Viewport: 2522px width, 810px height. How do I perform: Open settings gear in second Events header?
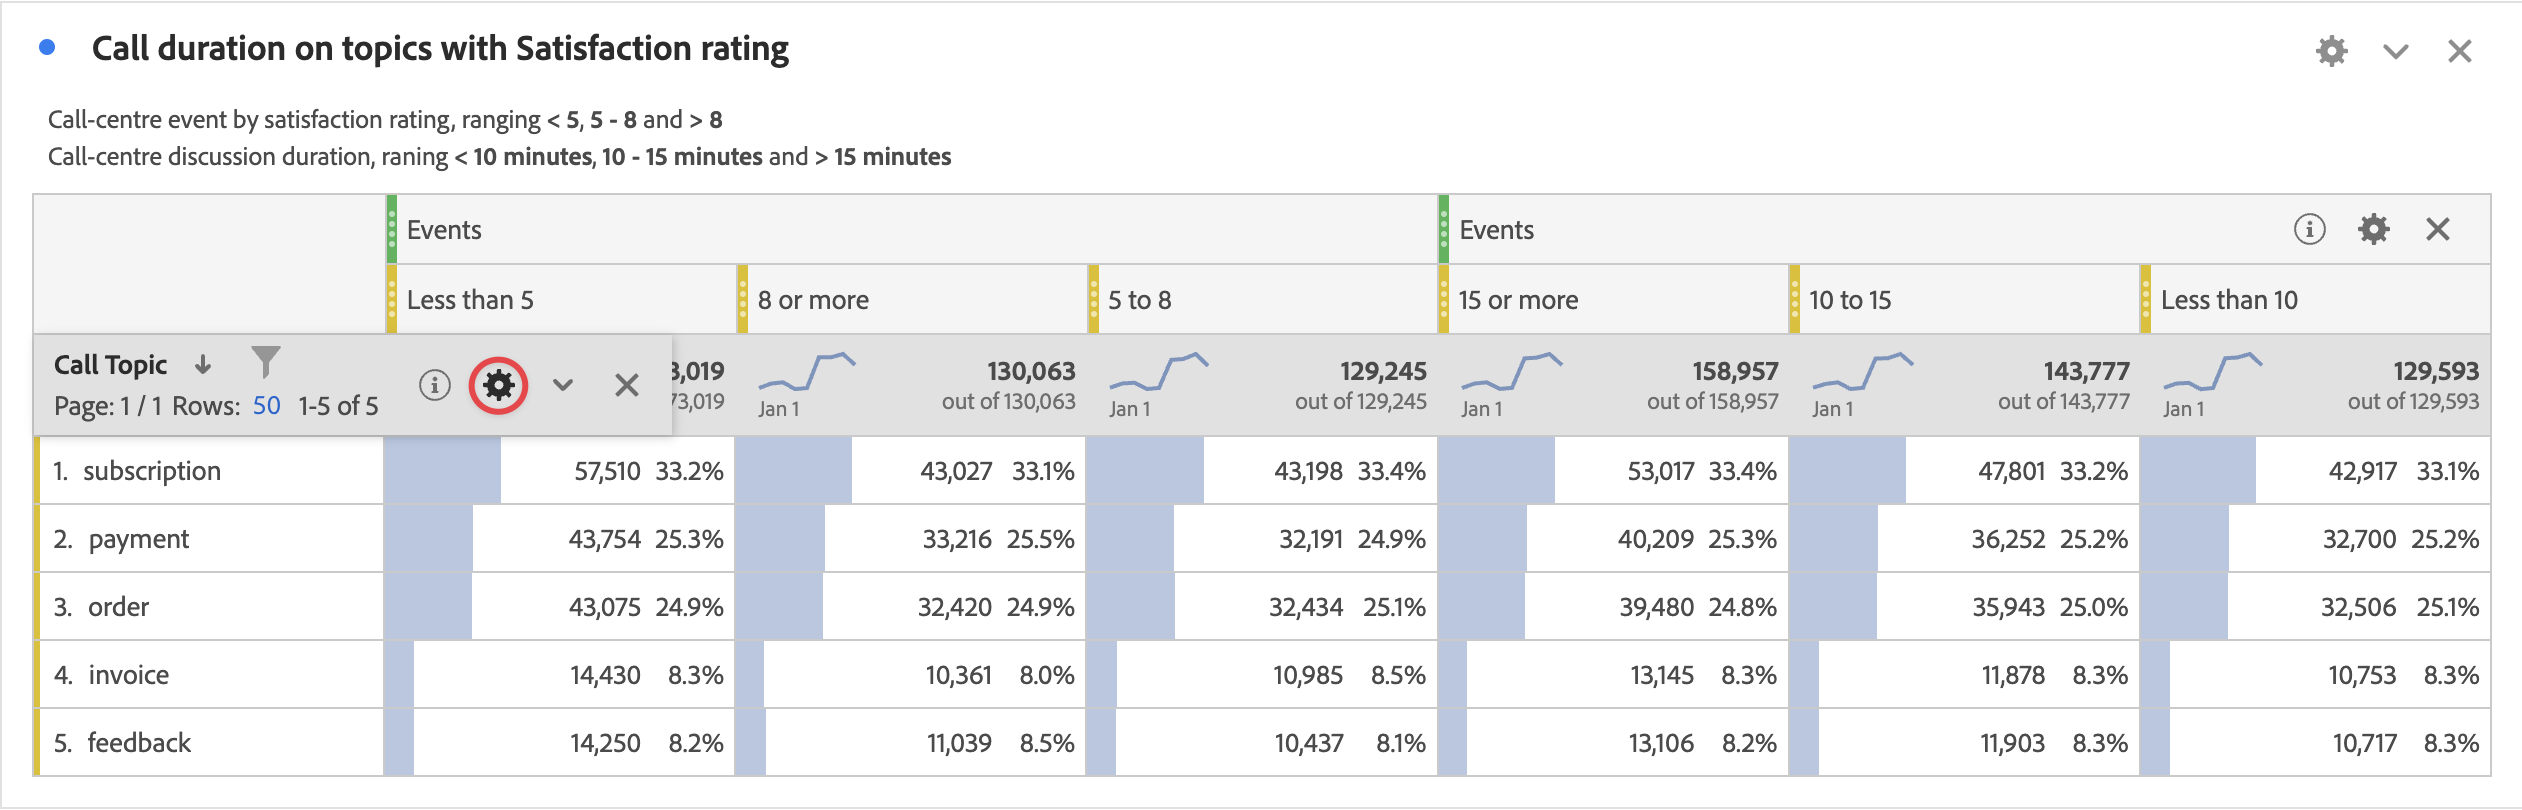click(x=2373, y=229)
